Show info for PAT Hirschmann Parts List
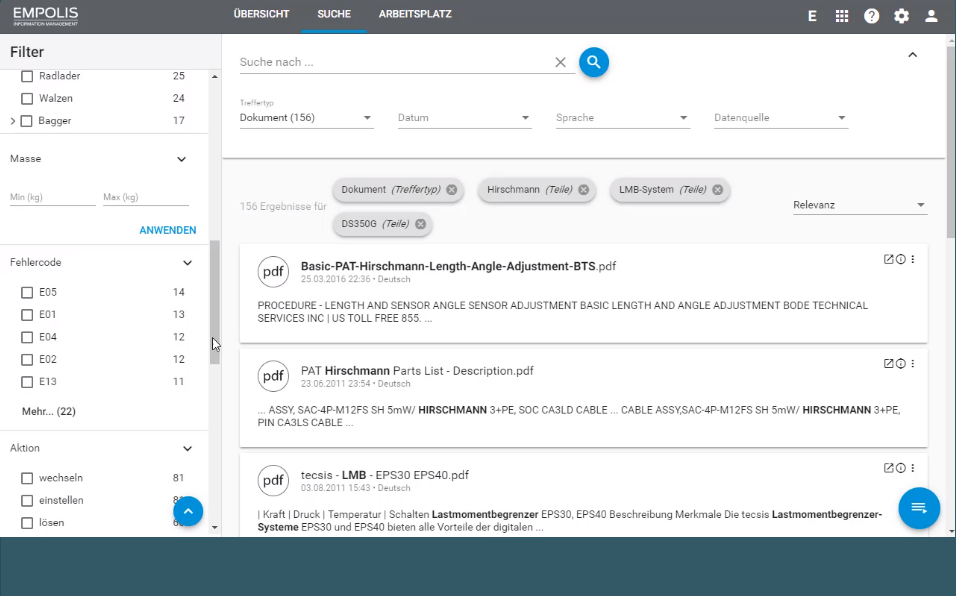956x596 pixels. pyautogui.click(x=901, y=364)
